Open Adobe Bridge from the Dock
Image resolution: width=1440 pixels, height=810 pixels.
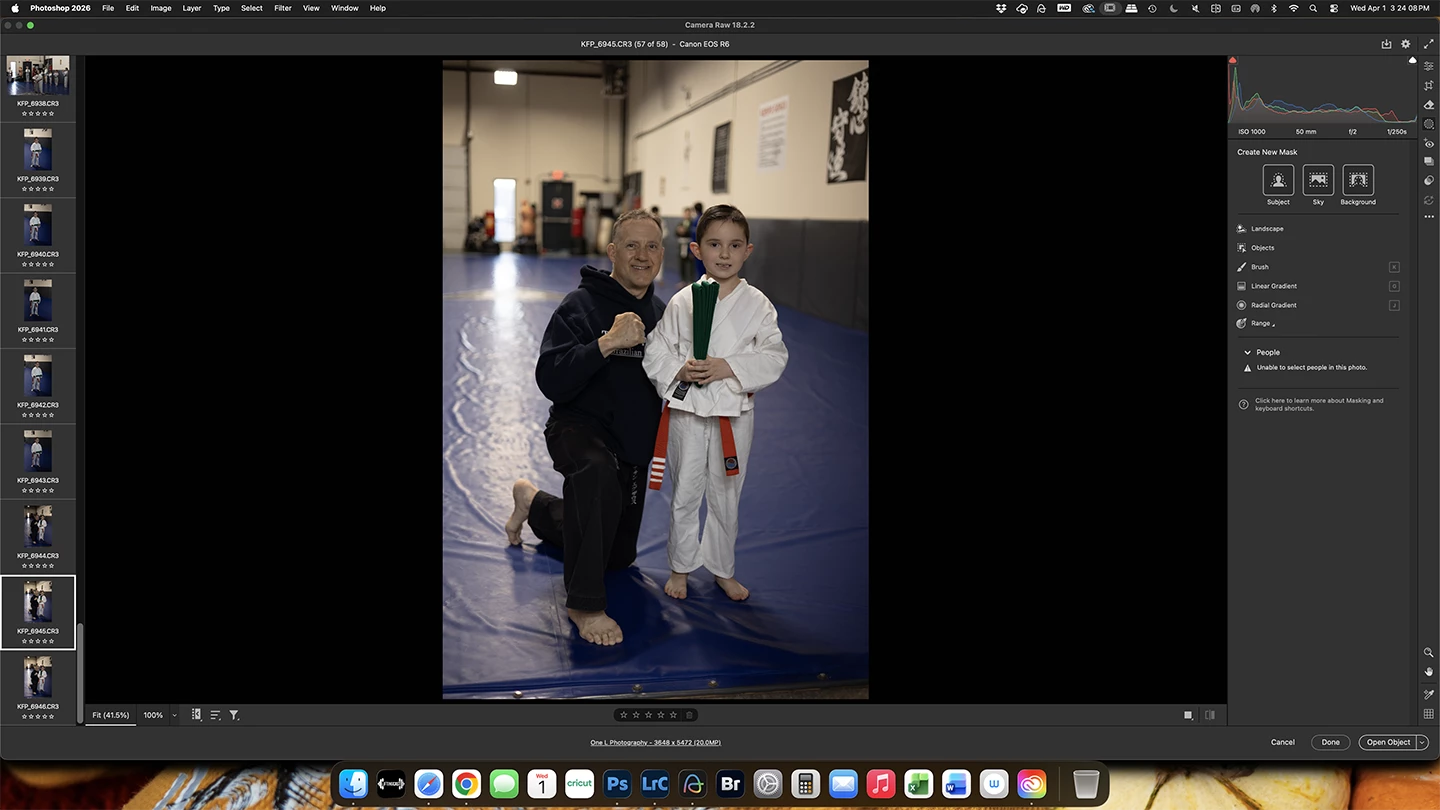pyautogui.click(x=730, y=784)
